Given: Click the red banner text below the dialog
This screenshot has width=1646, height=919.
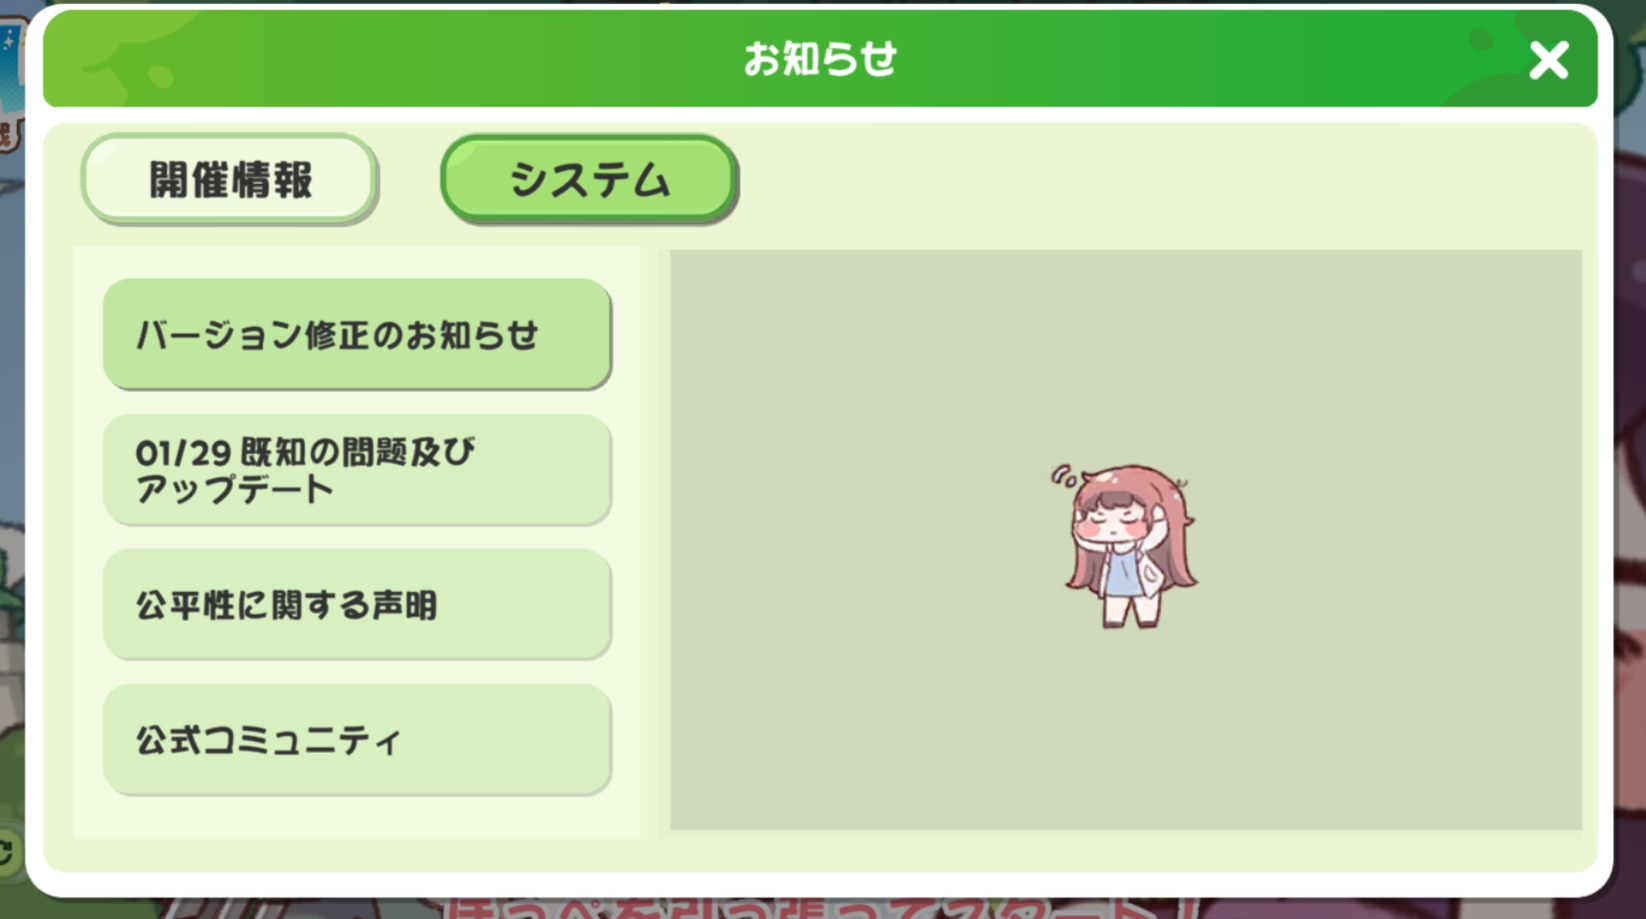Looking at the screenshot, I should click(x=800, y=908).
